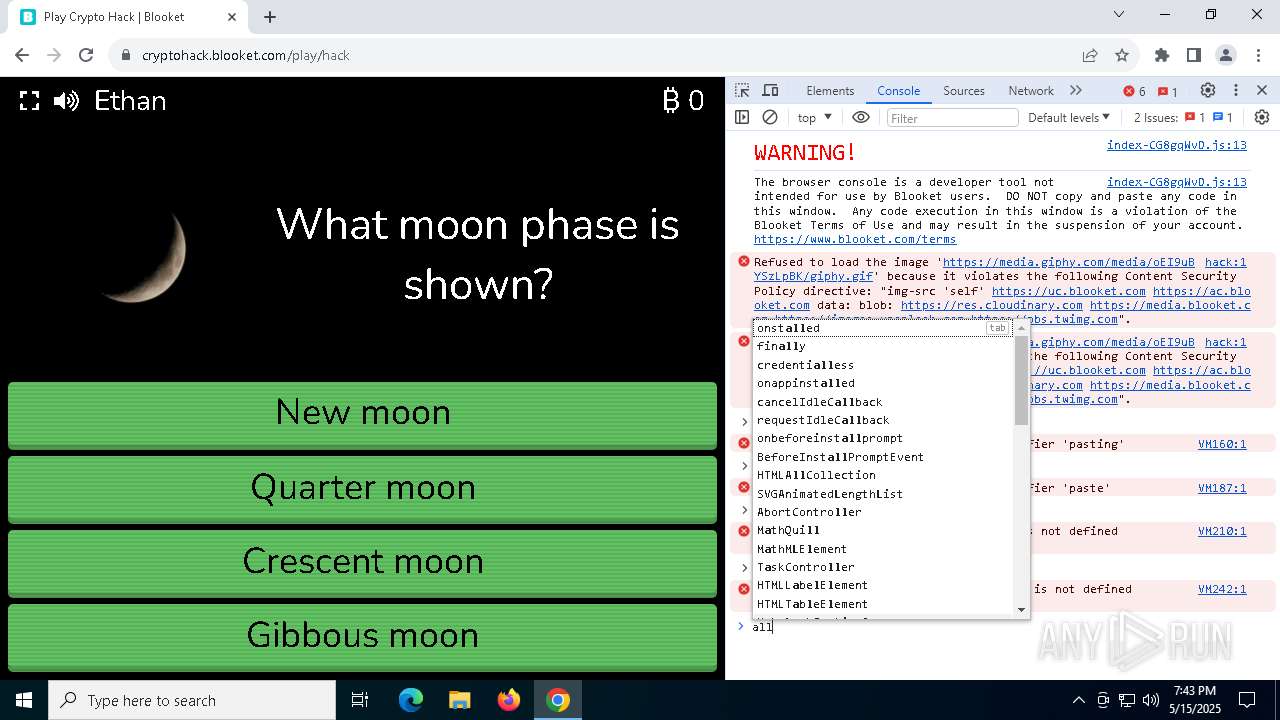Select the onstalled autocomplete suggestion
Image resolution: width=1280 pixels, height=720 pixels.
[x=883, y=328]
